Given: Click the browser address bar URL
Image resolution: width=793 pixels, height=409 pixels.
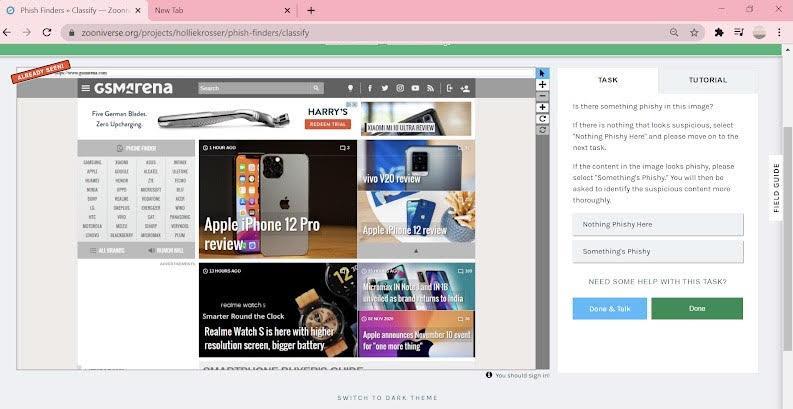Looking at the screenshot, I should point(195,32).
